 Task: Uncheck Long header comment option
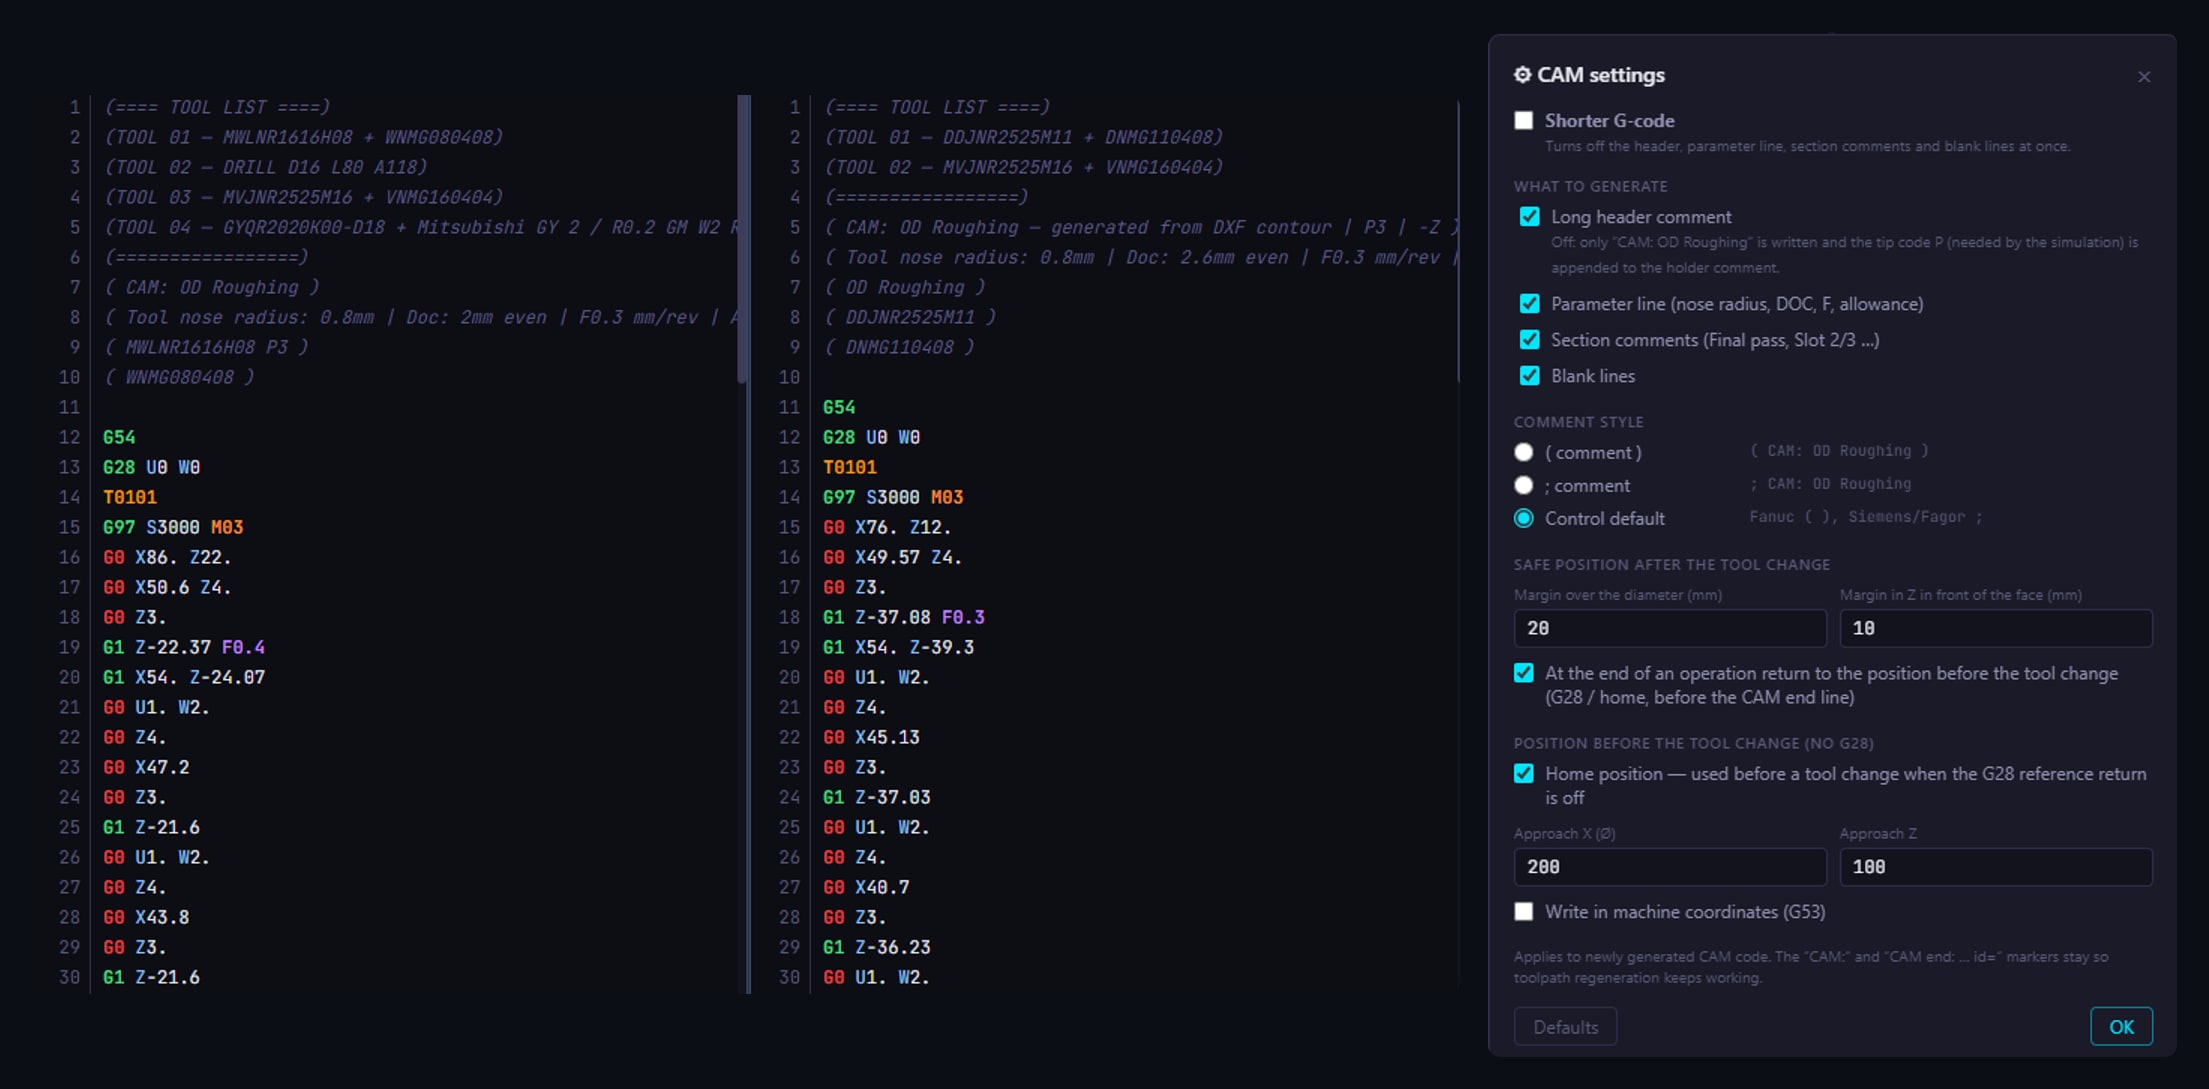(x=1529, y=217)
